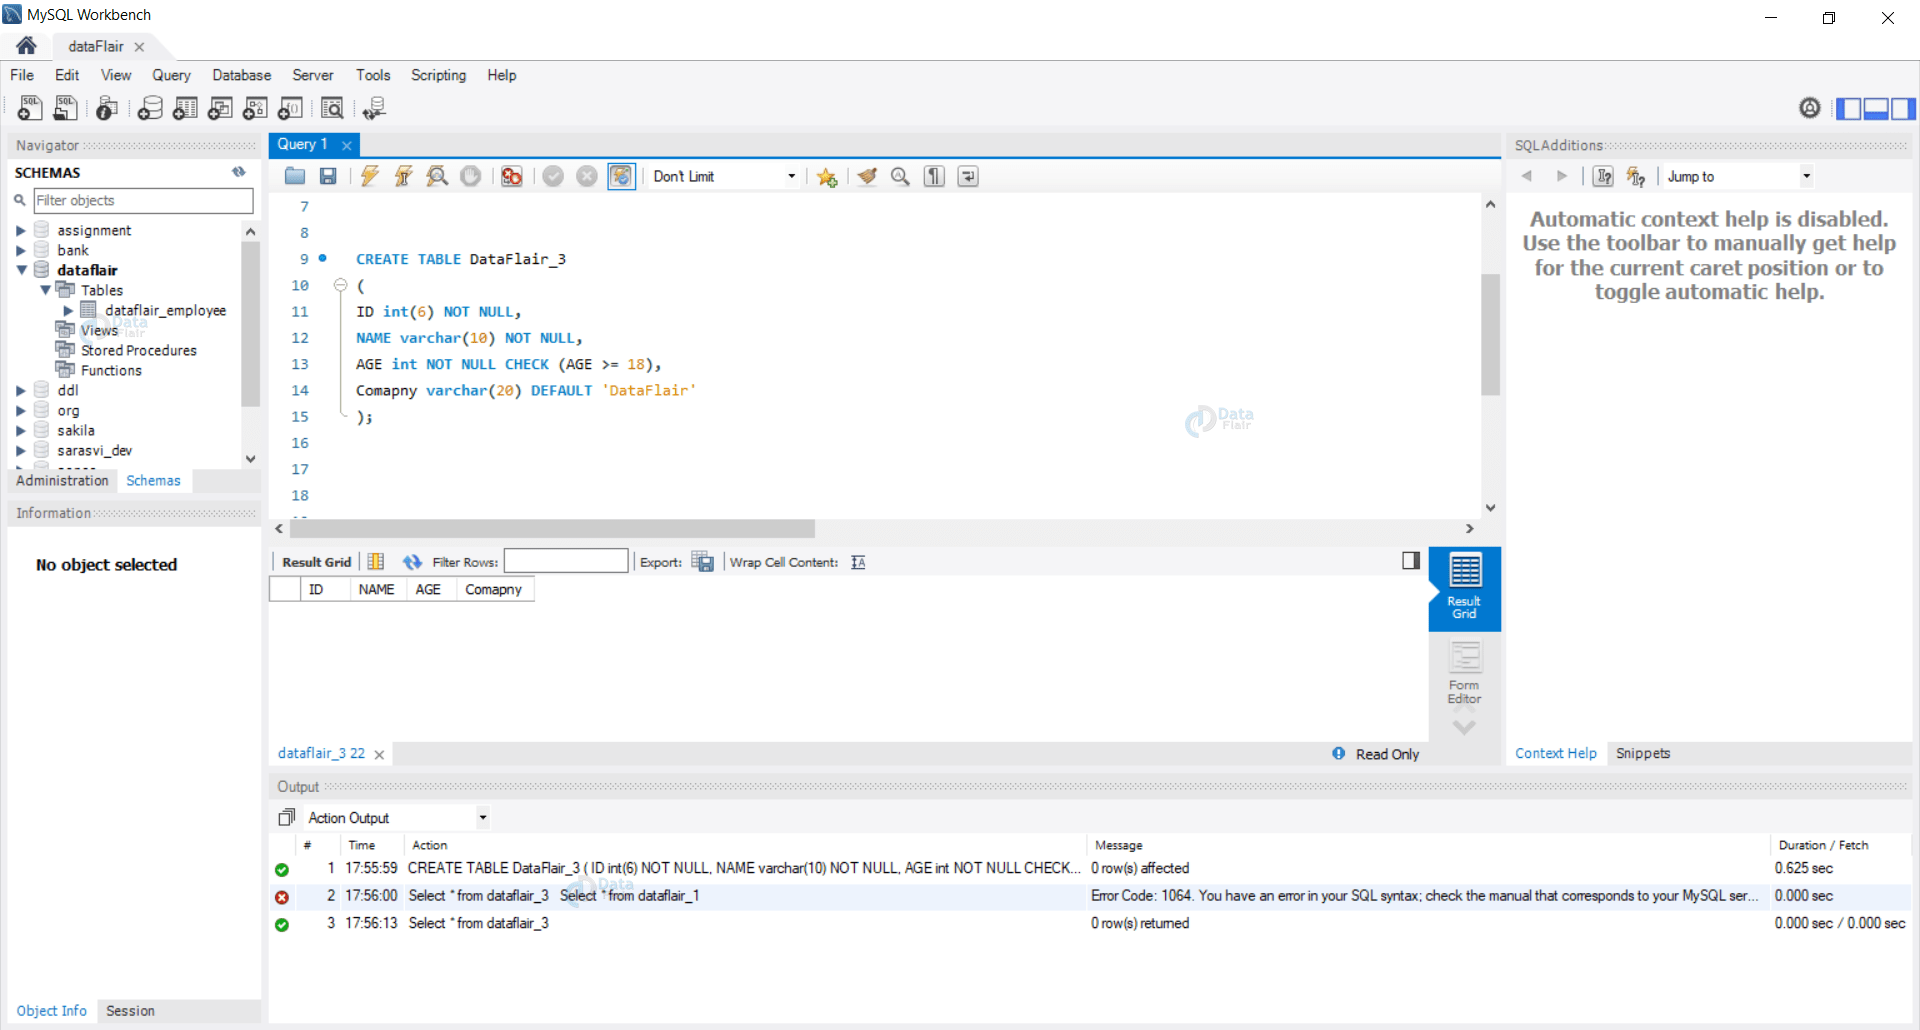Execute the SQL query with the lightning icon

click(370, 176)
